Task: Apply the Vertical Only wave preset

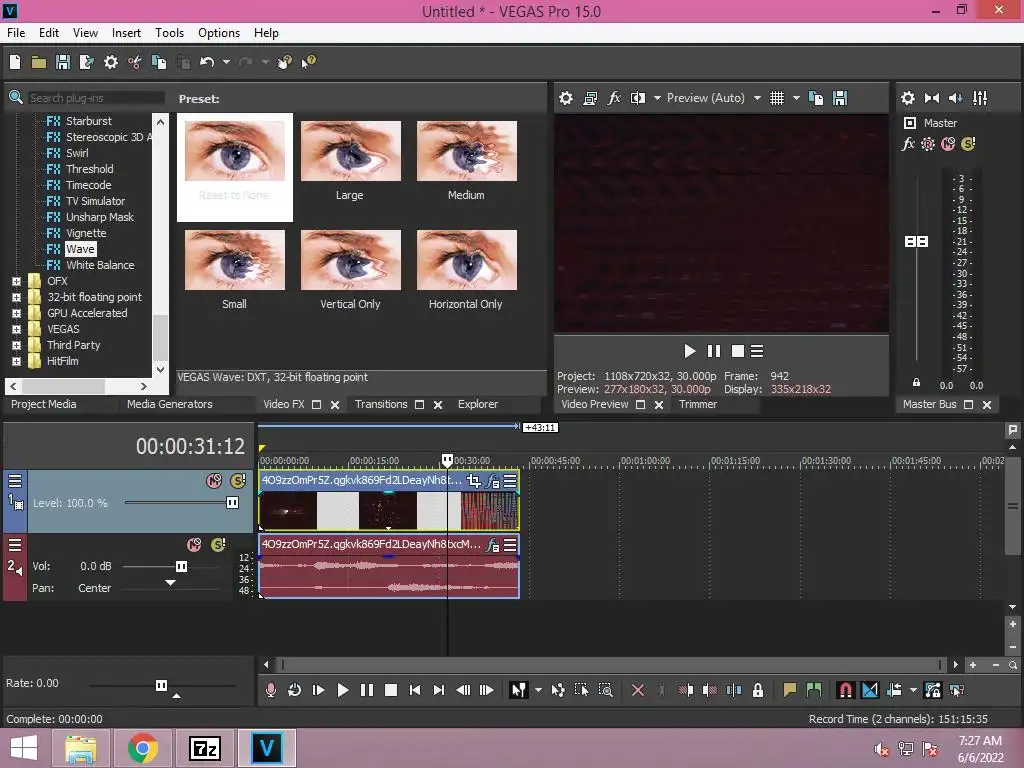Action: coord(351,269)
